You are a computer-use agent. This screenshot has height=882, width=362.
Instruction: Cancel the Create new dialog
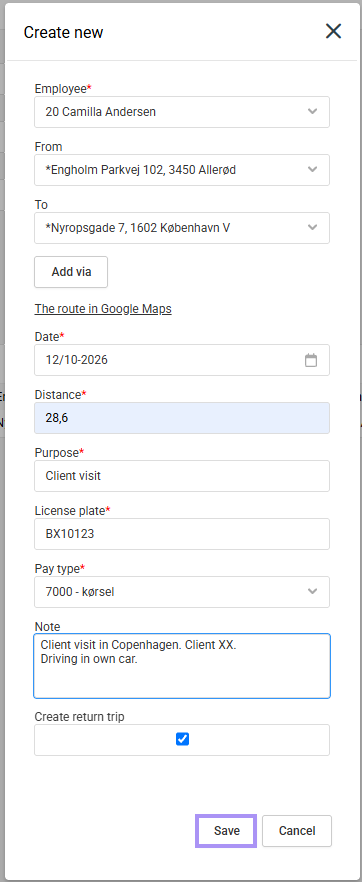click(x=297, y=831)
